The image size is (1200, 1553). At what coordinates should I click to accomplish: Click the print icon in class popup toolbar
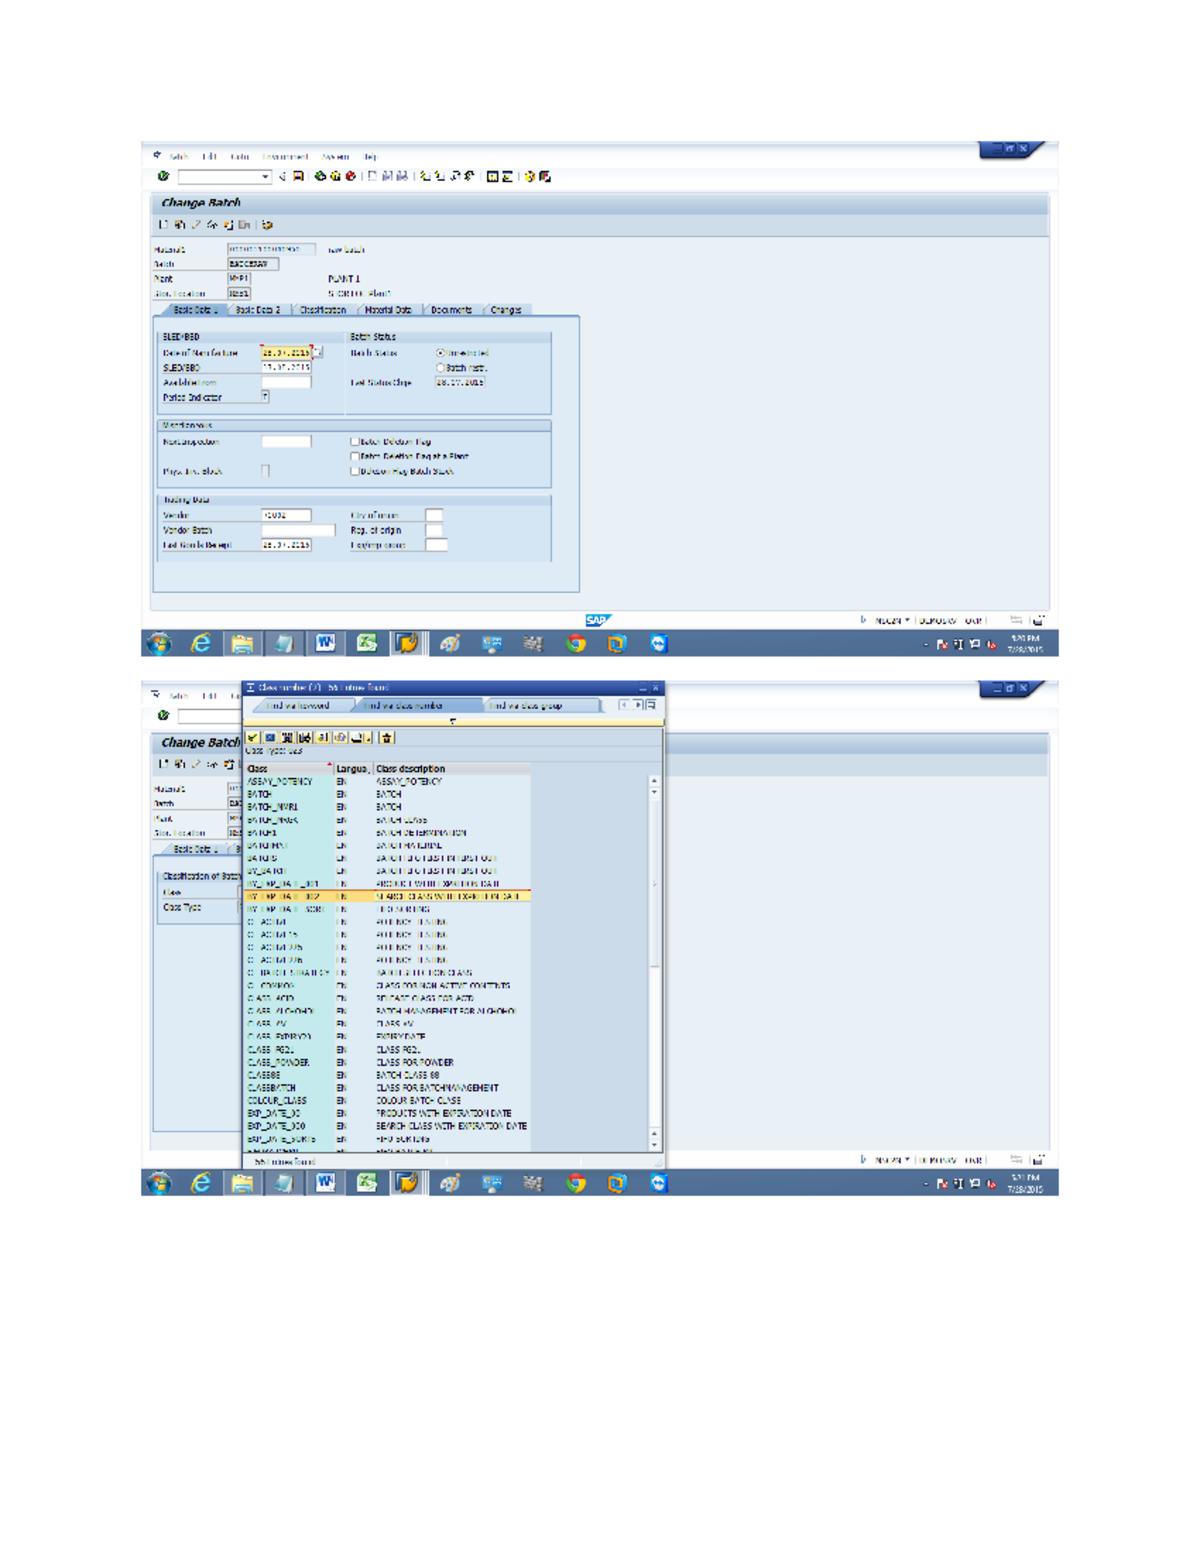pos(358,738)
